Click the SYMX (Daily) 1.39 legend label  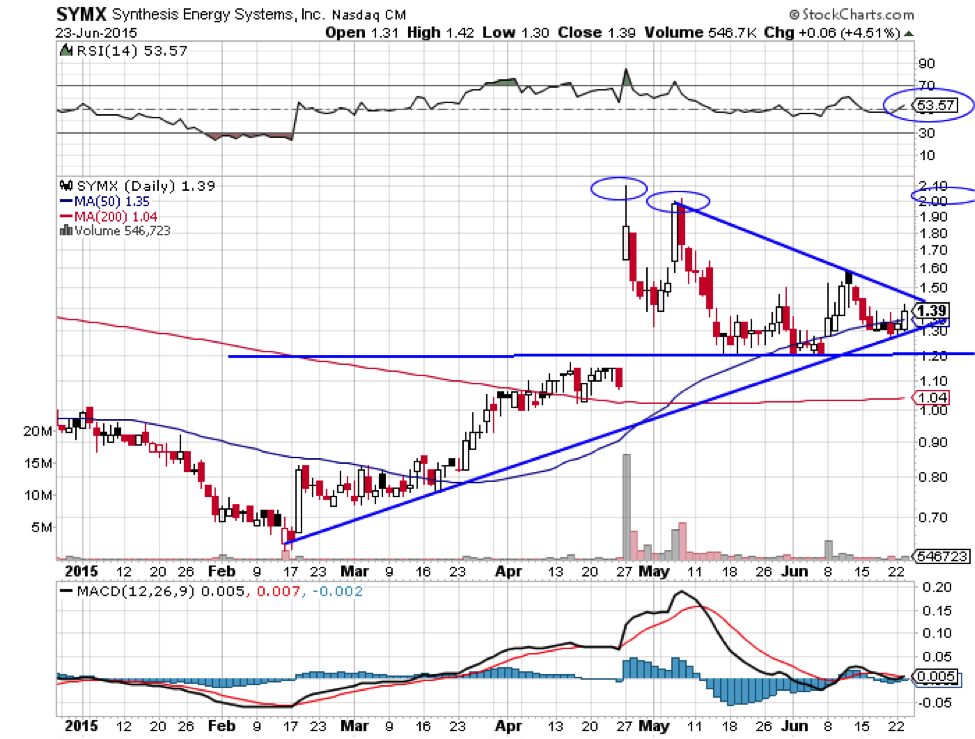tap(146, 186)
